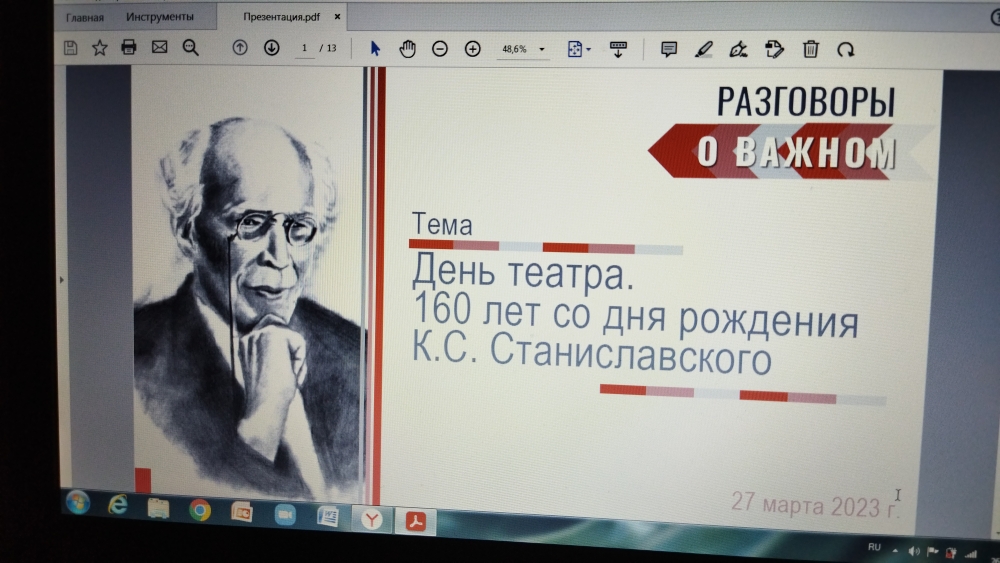This screenshot has height=563, width=1000.
Task: Click the date 27 марта 2023 г.
Action: (x=814, y=505)
